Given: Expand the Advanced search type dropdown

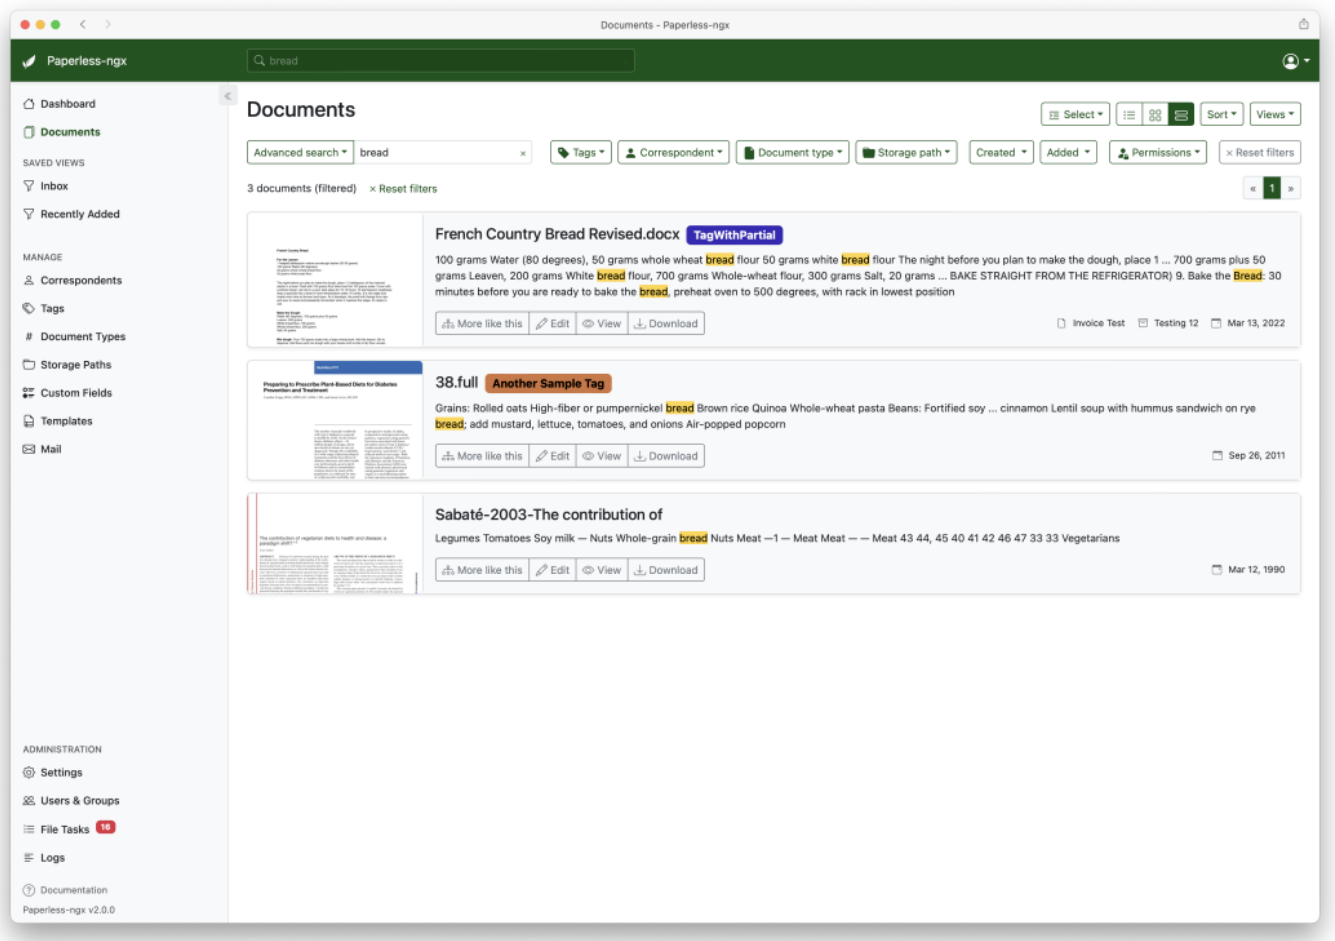Looking at the screenshot, I should point(300,152).
